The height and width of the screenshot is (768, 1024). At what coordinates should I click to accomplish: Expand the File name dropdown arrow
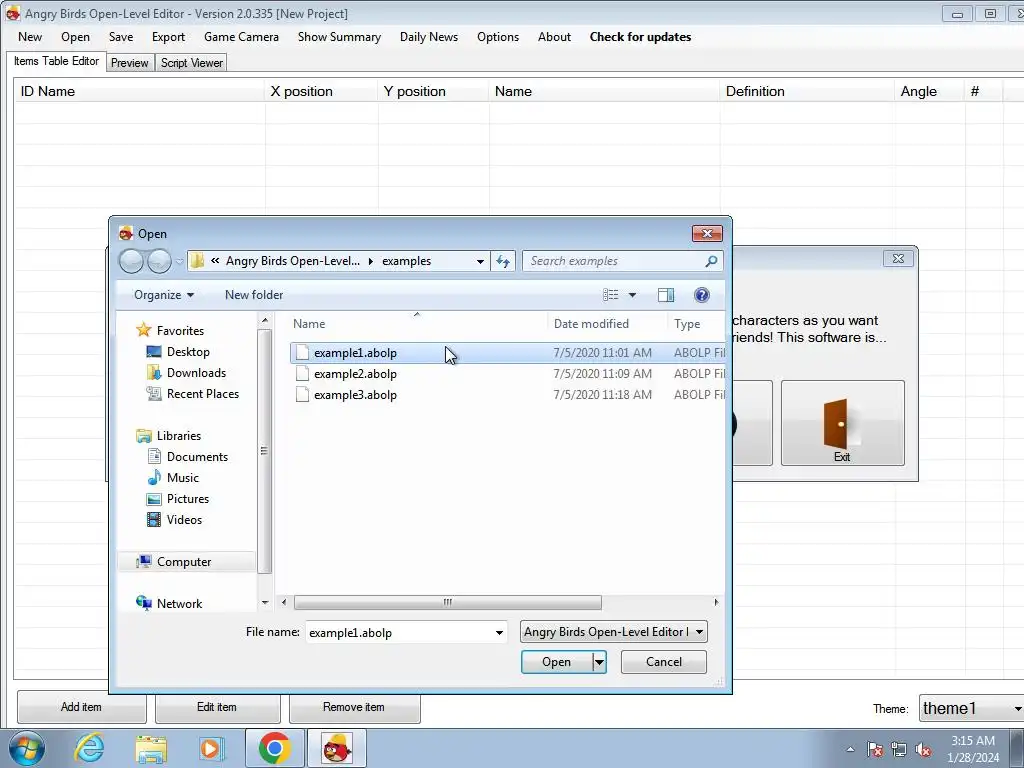tap(499, 633)
